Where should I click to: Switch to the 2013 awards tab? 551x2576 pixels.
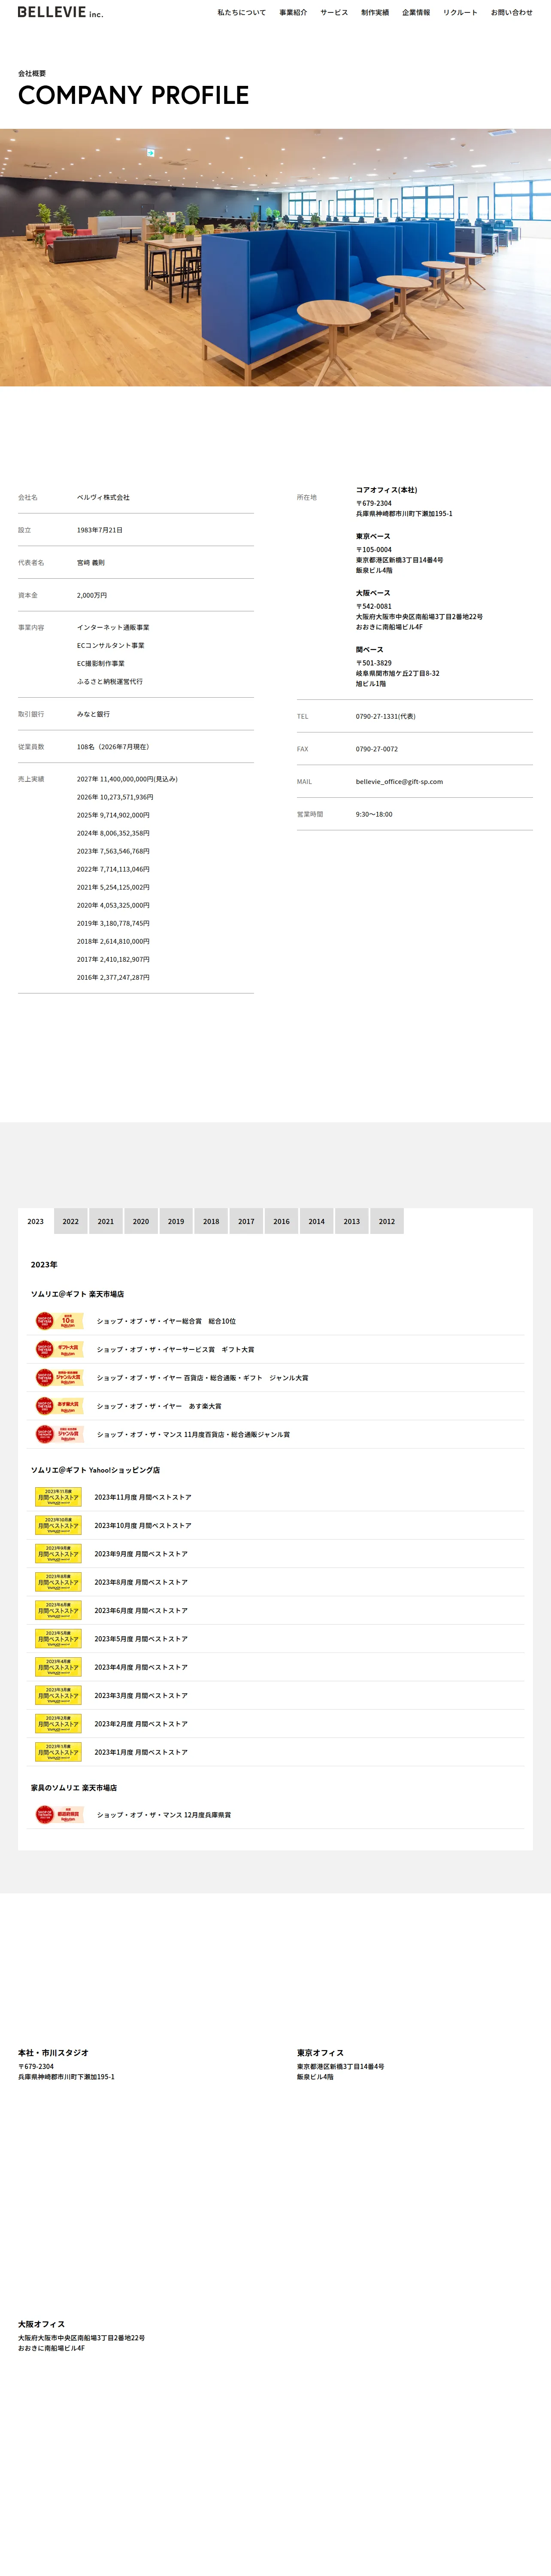pyautogui.click(x=352, y=1221)
